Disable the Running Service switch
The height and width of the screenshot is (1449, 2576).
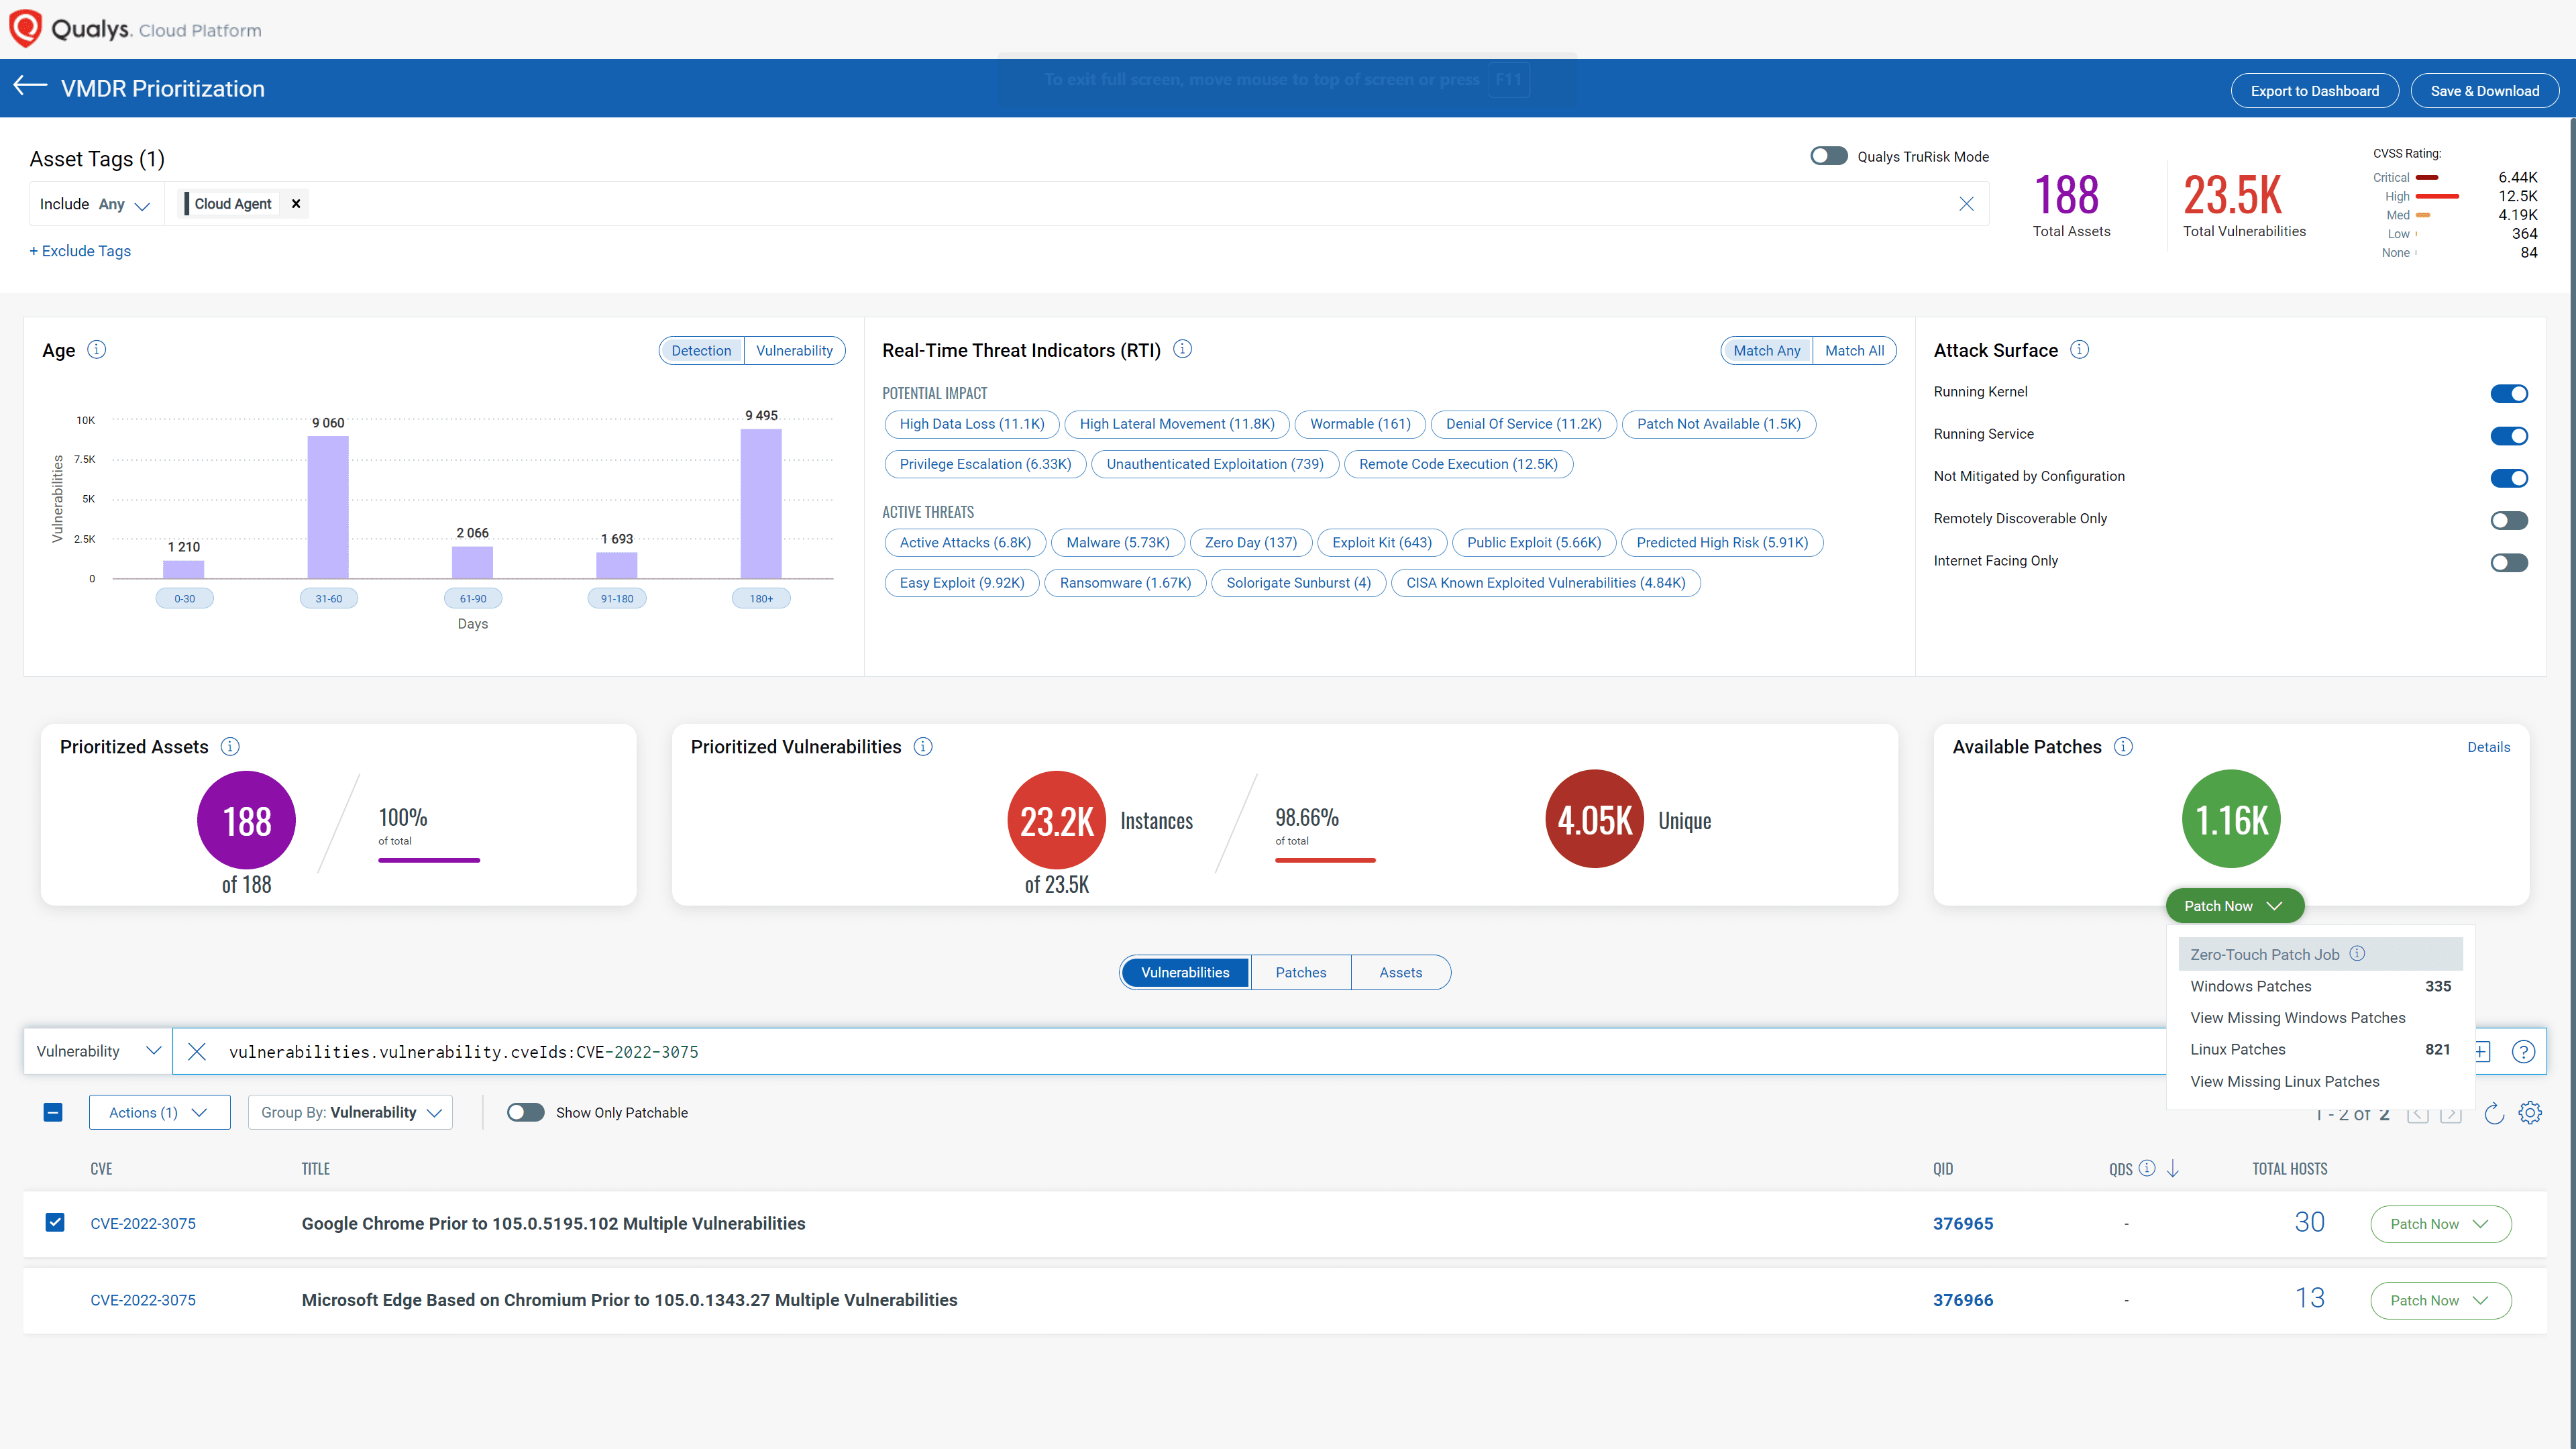(x=2509, y=435)
